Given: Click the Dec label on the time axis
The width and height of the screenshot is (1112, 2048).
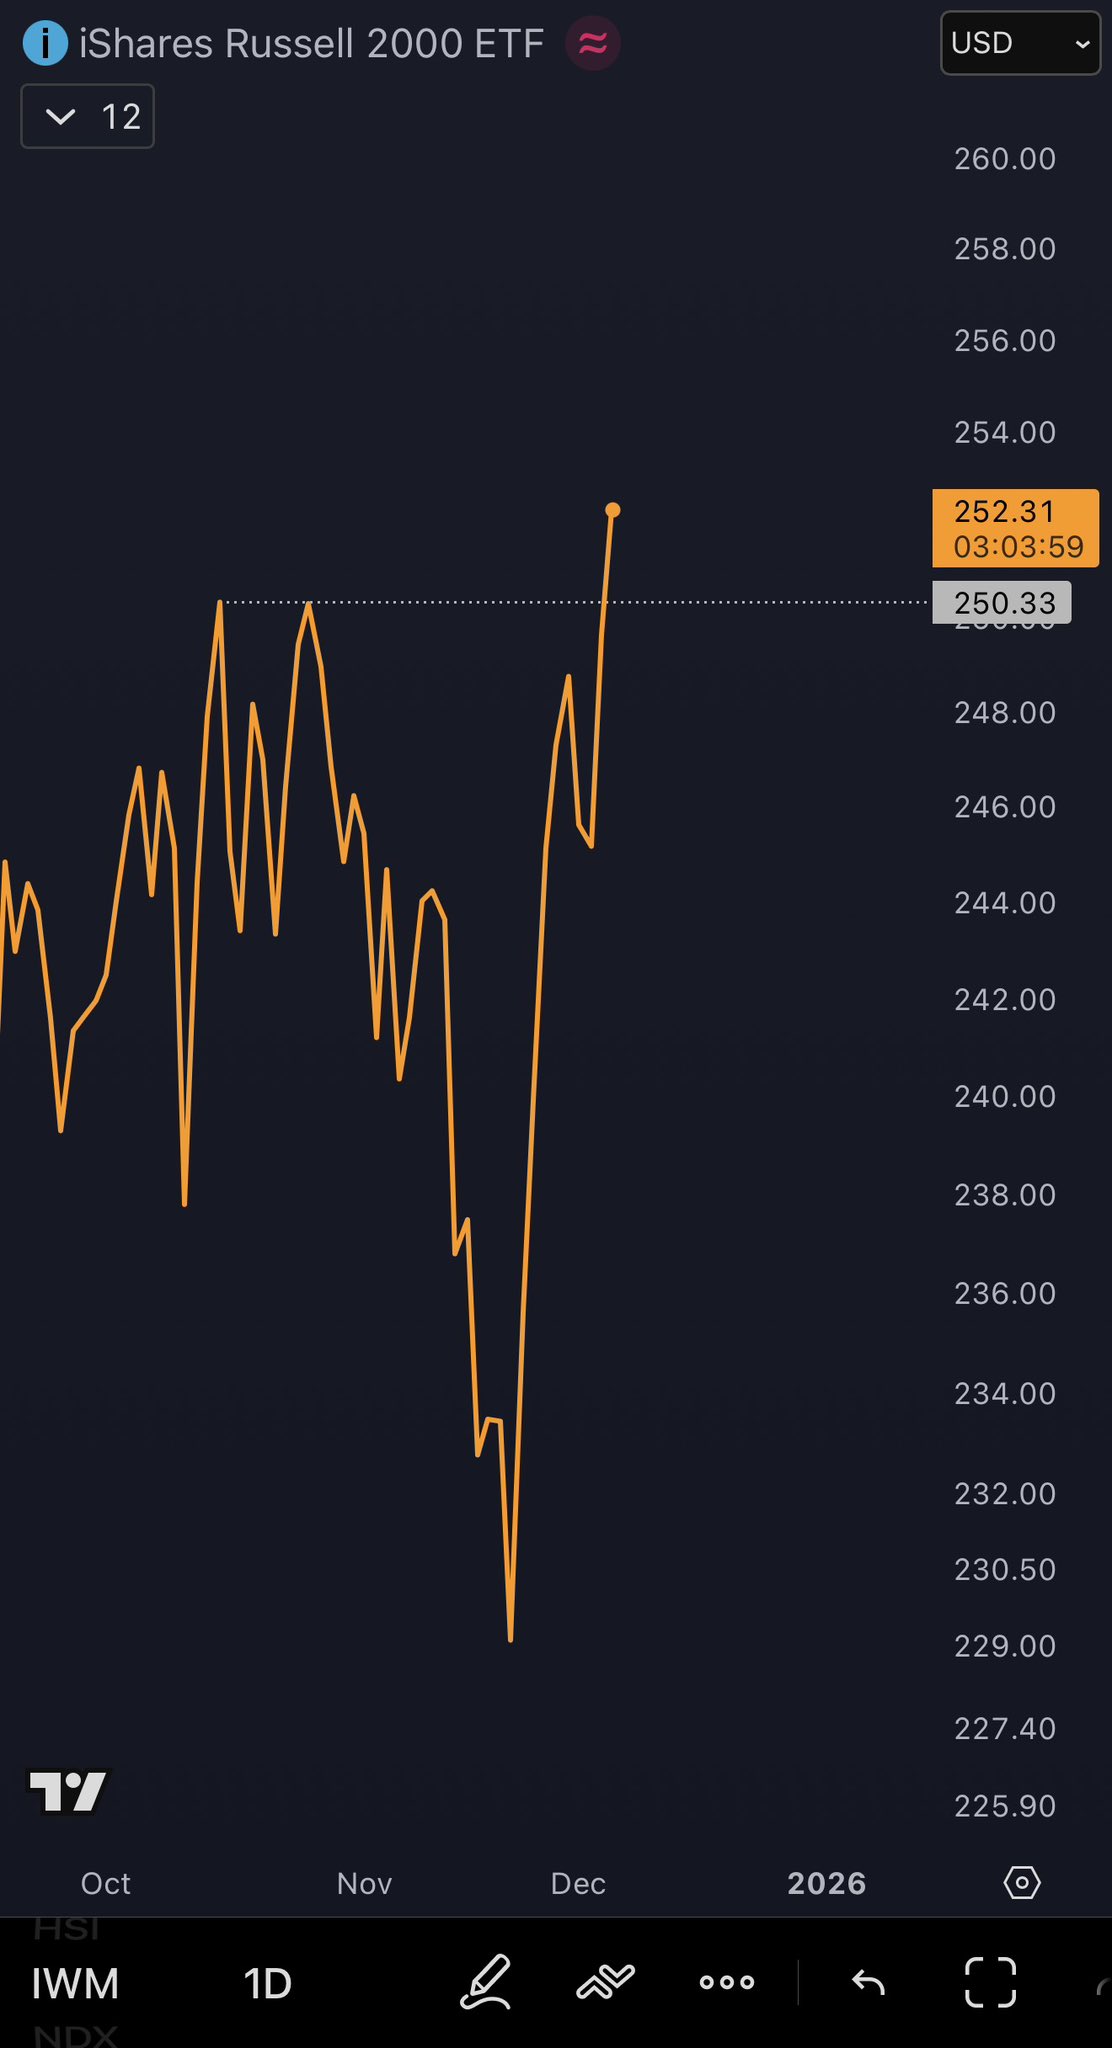Looking at the screenshot, I should pyautogui.click(x=578, y=1884).
